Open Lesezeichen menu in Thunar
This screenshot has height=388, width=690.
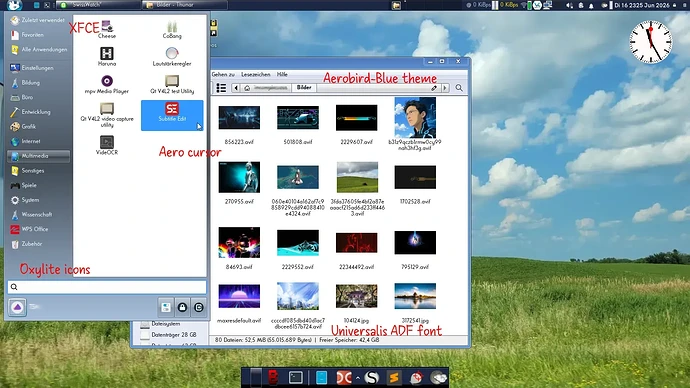256,74
